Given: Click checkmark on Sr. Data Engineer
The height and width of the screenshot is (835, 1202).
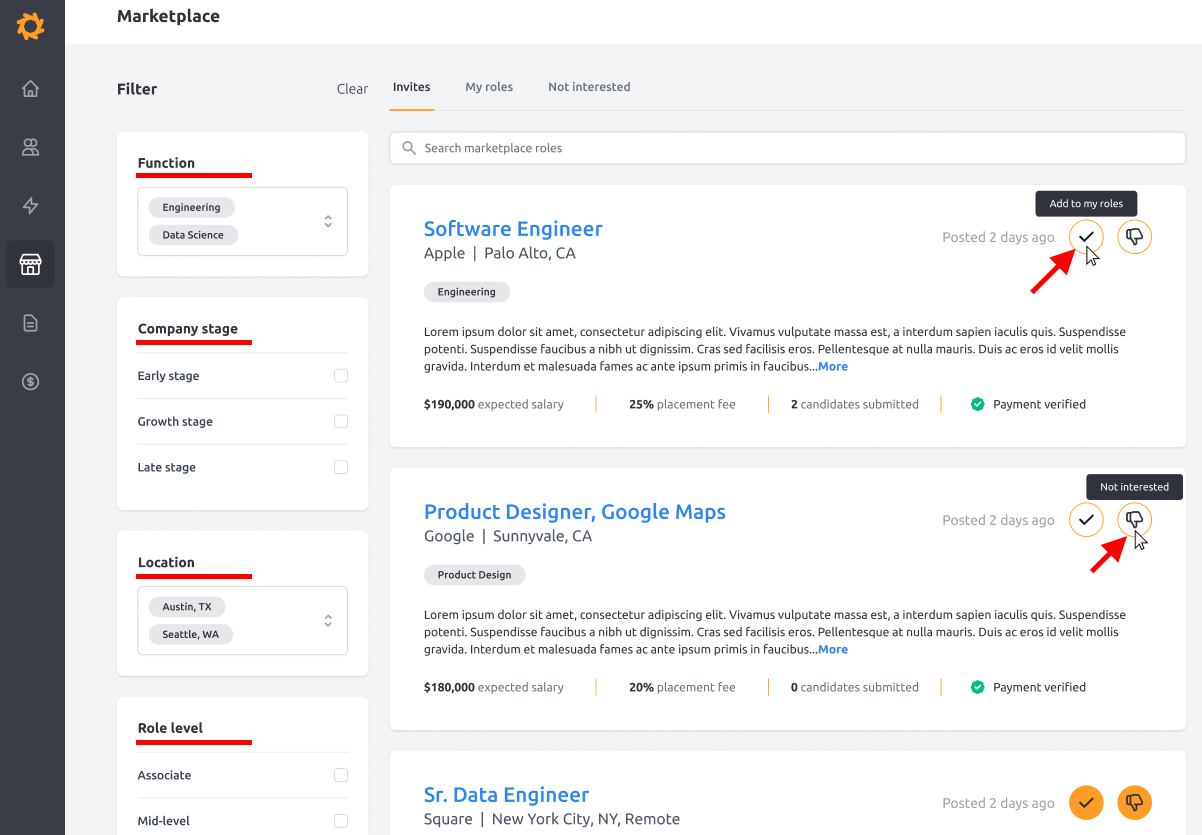Looking at the screenshot, I should [1086, 802].
